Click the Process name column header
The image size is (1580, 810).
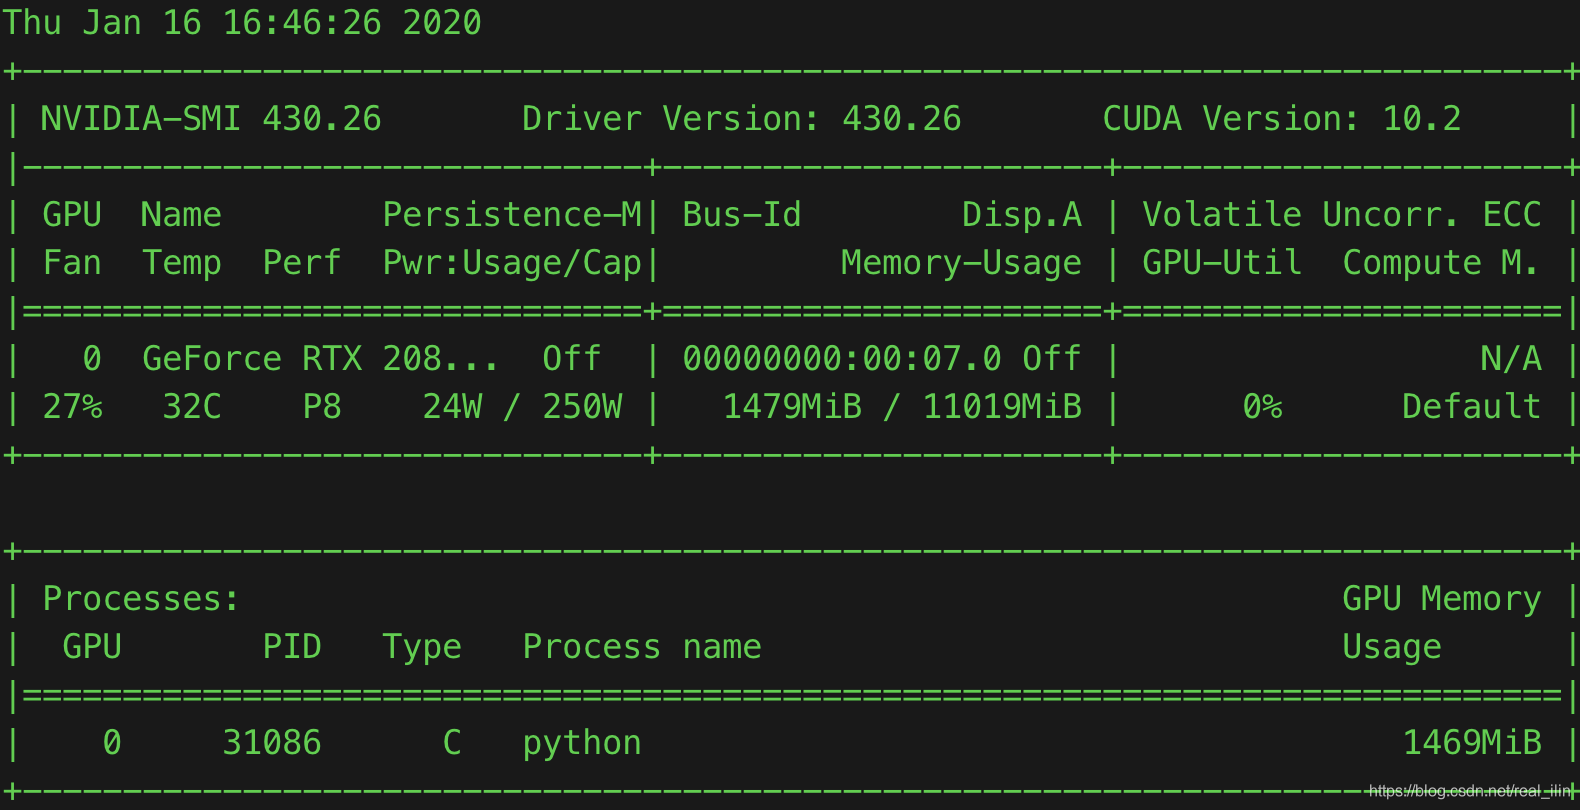pos(641,646)
